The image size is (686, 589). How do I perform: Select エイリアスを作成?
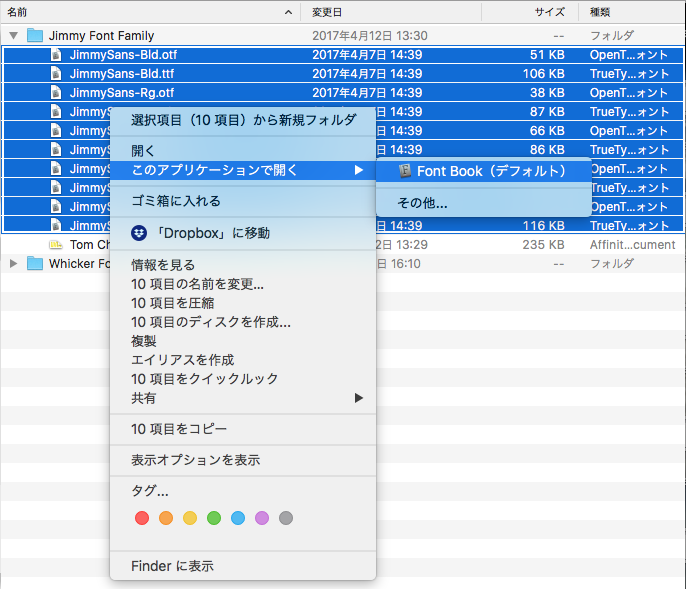pos(182,360)
